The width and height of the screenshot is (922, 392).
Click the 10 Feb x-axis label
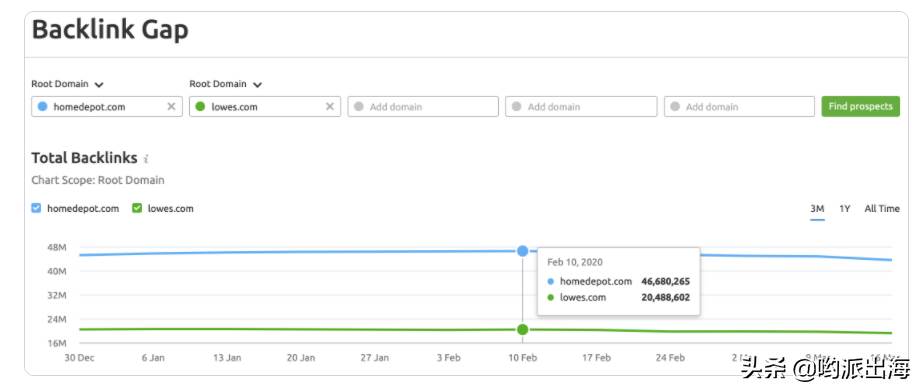point(523,357)
